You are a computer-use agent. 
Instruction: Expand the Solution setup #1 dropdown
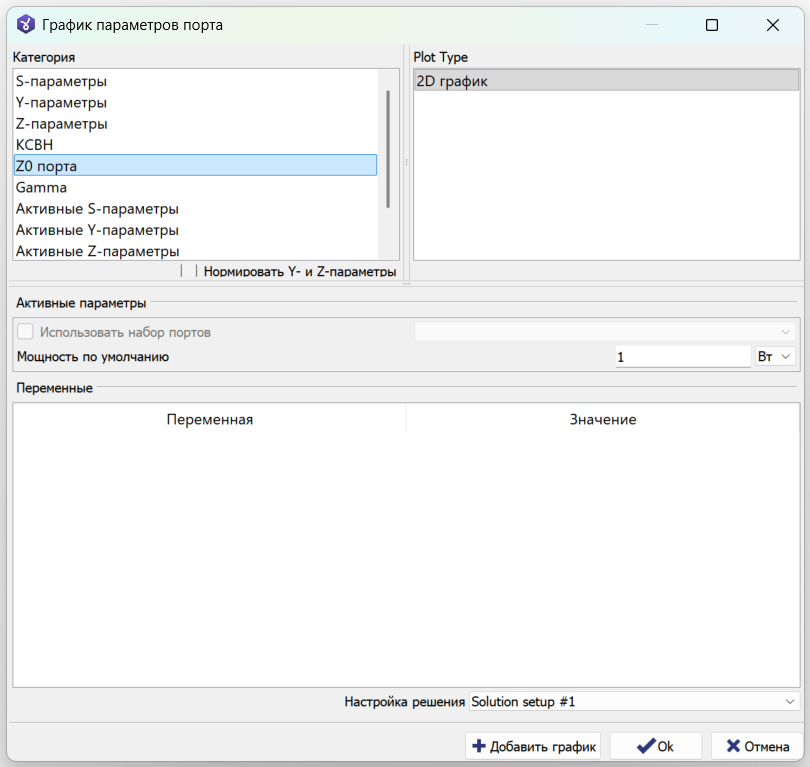(x=634, y=701)
